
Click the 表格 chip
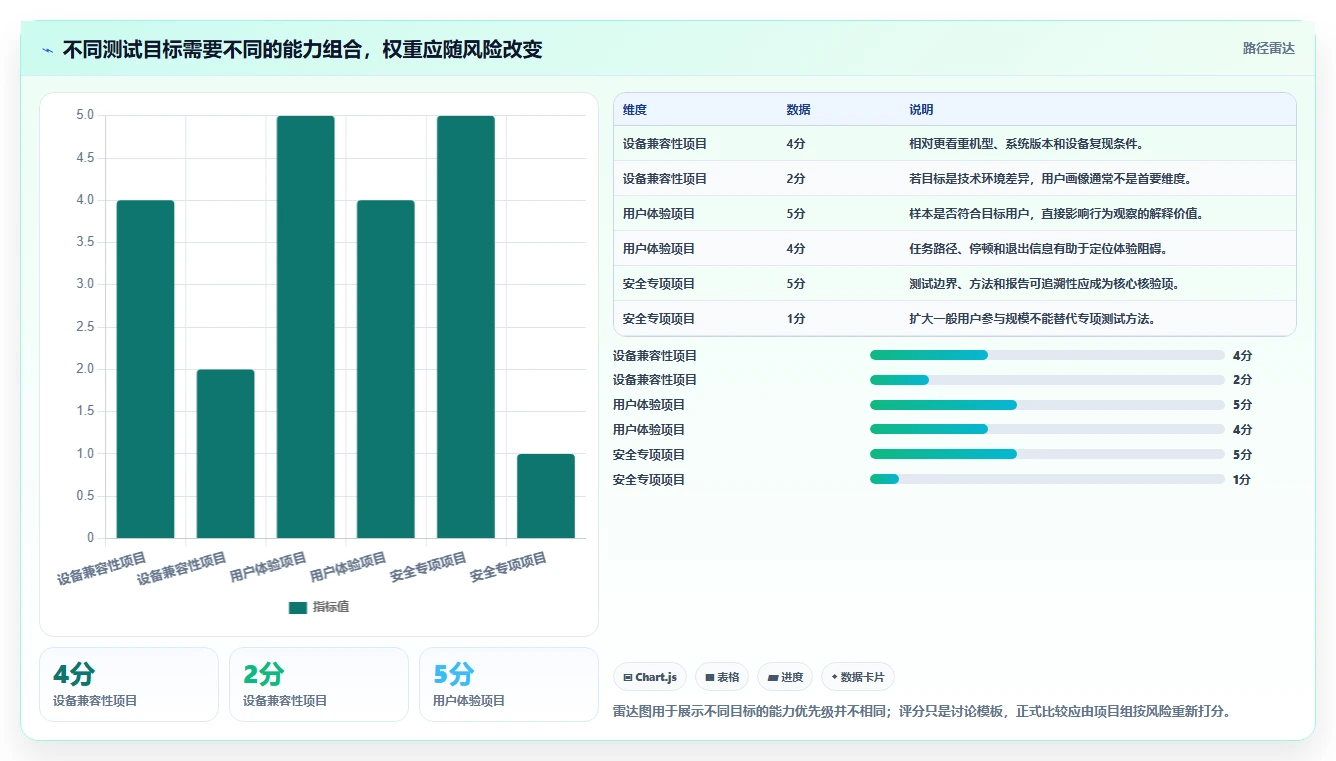click(x=722, y=677)
